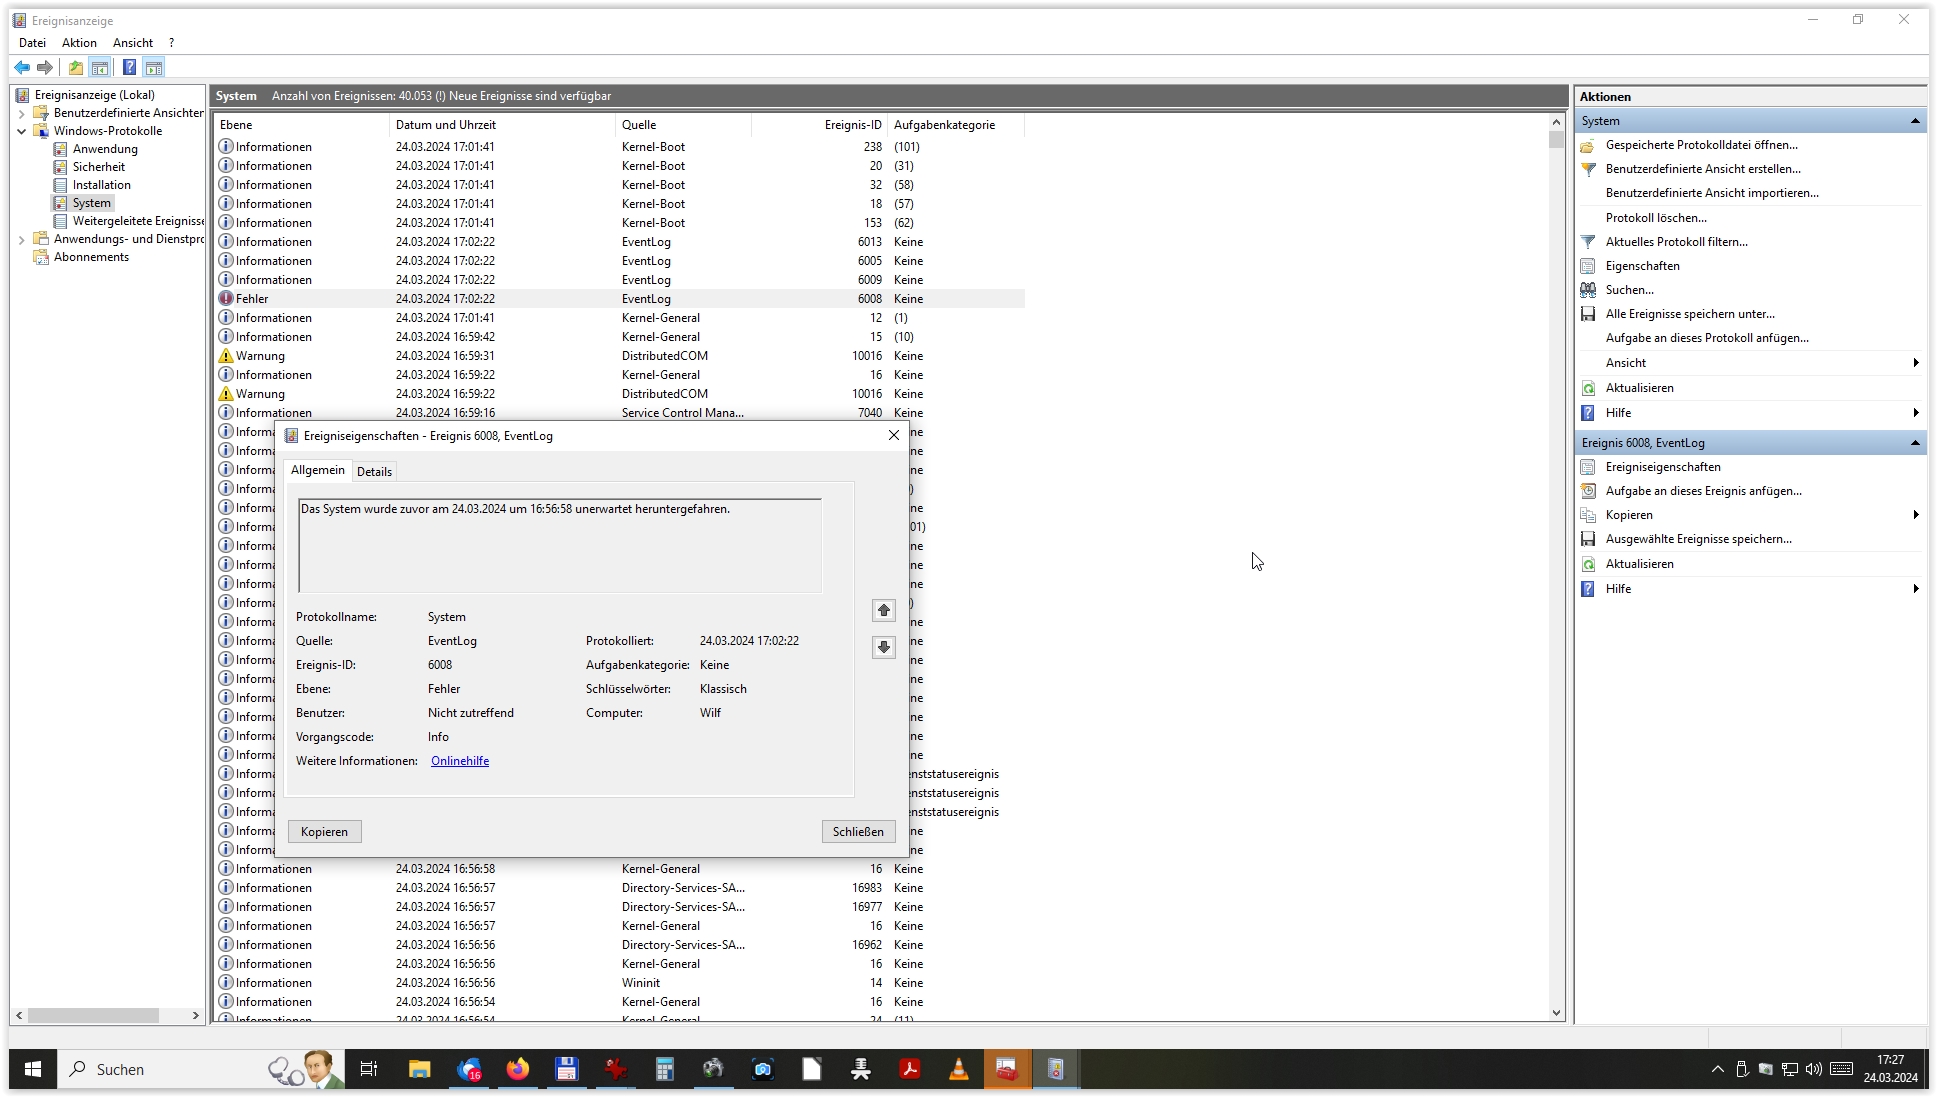Click the blue help icon in toolbar
This screenshot has height=1097, width=1937.
[129, 67]
